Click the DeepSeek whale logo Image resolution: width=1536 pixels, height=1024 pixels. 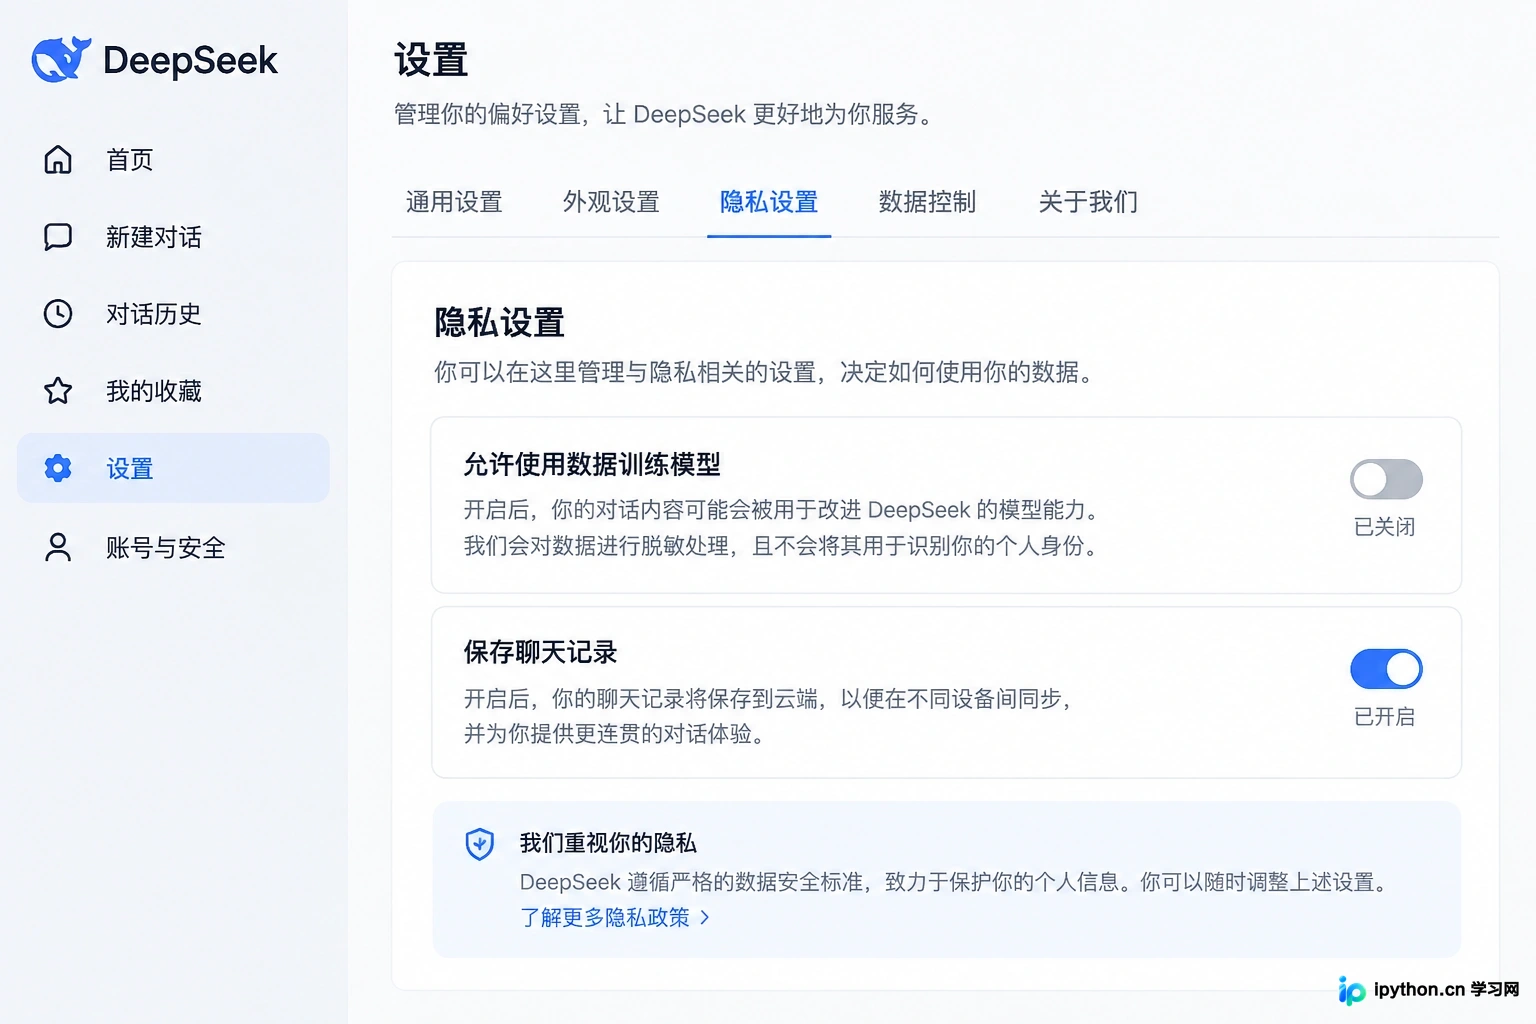point(61,59)
